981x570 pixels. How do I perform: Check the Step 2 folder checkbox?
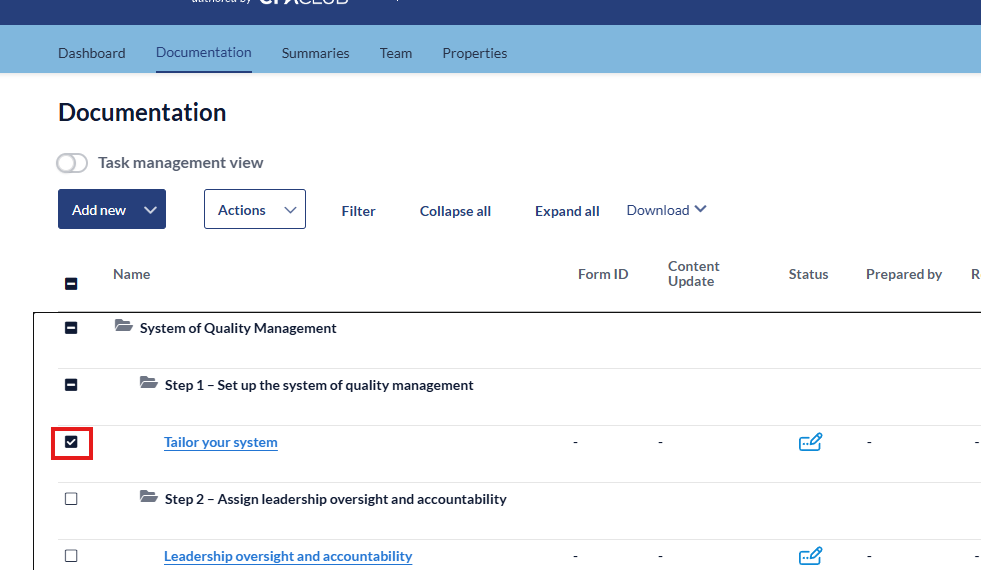coord(71,499)
